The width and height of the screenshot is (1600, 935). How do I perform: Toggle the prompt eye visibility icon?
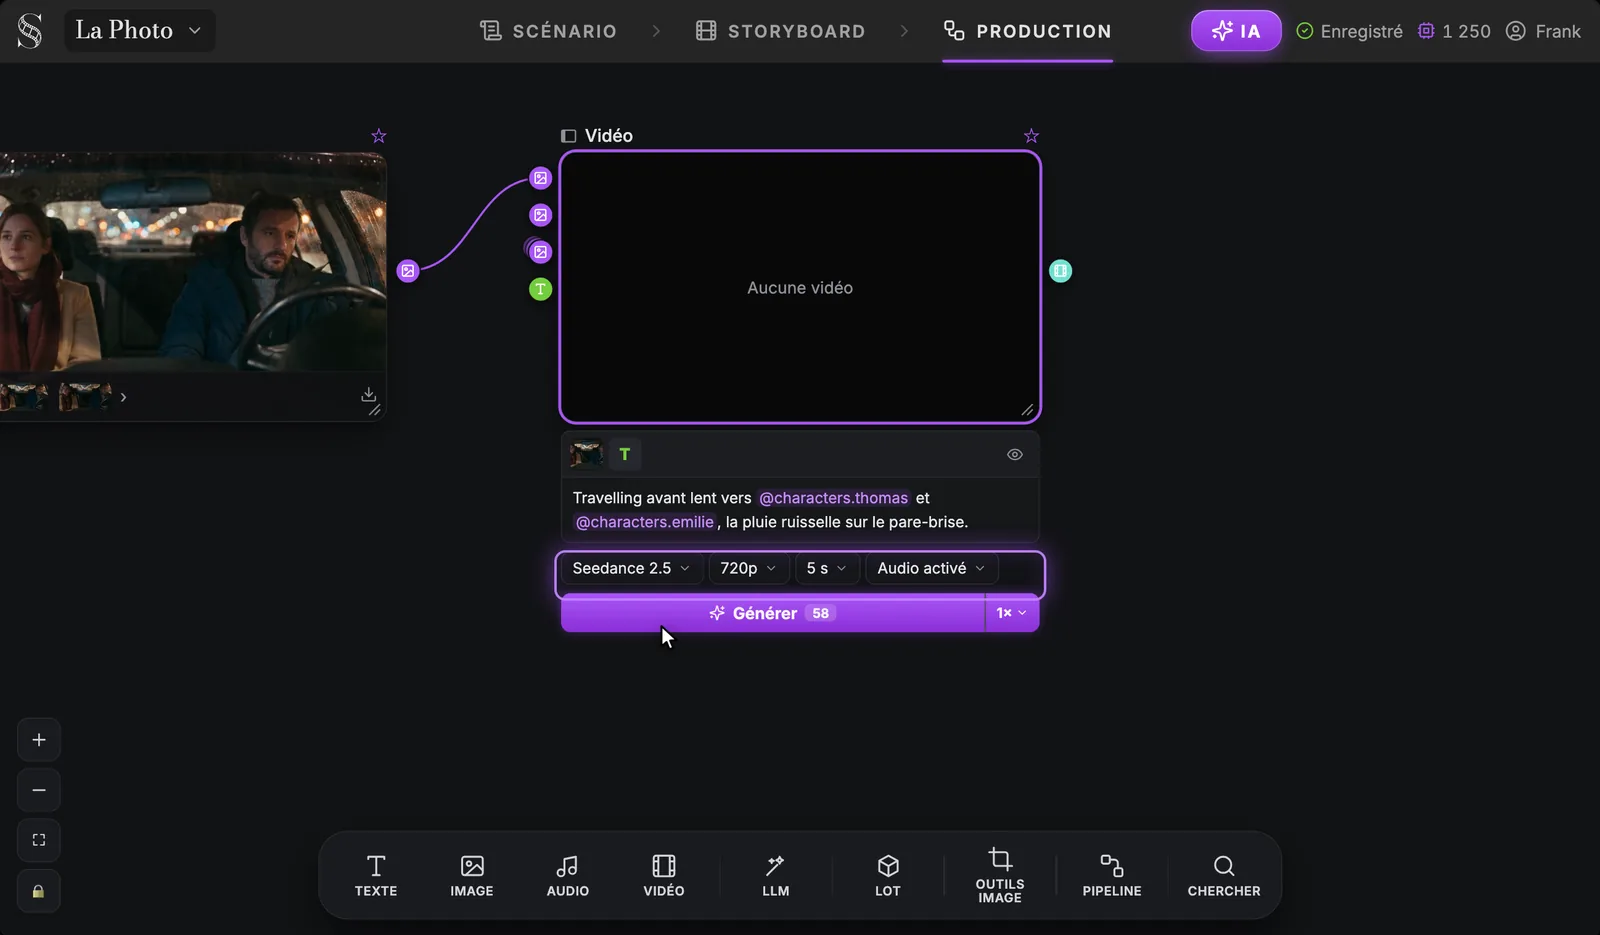1015,454
